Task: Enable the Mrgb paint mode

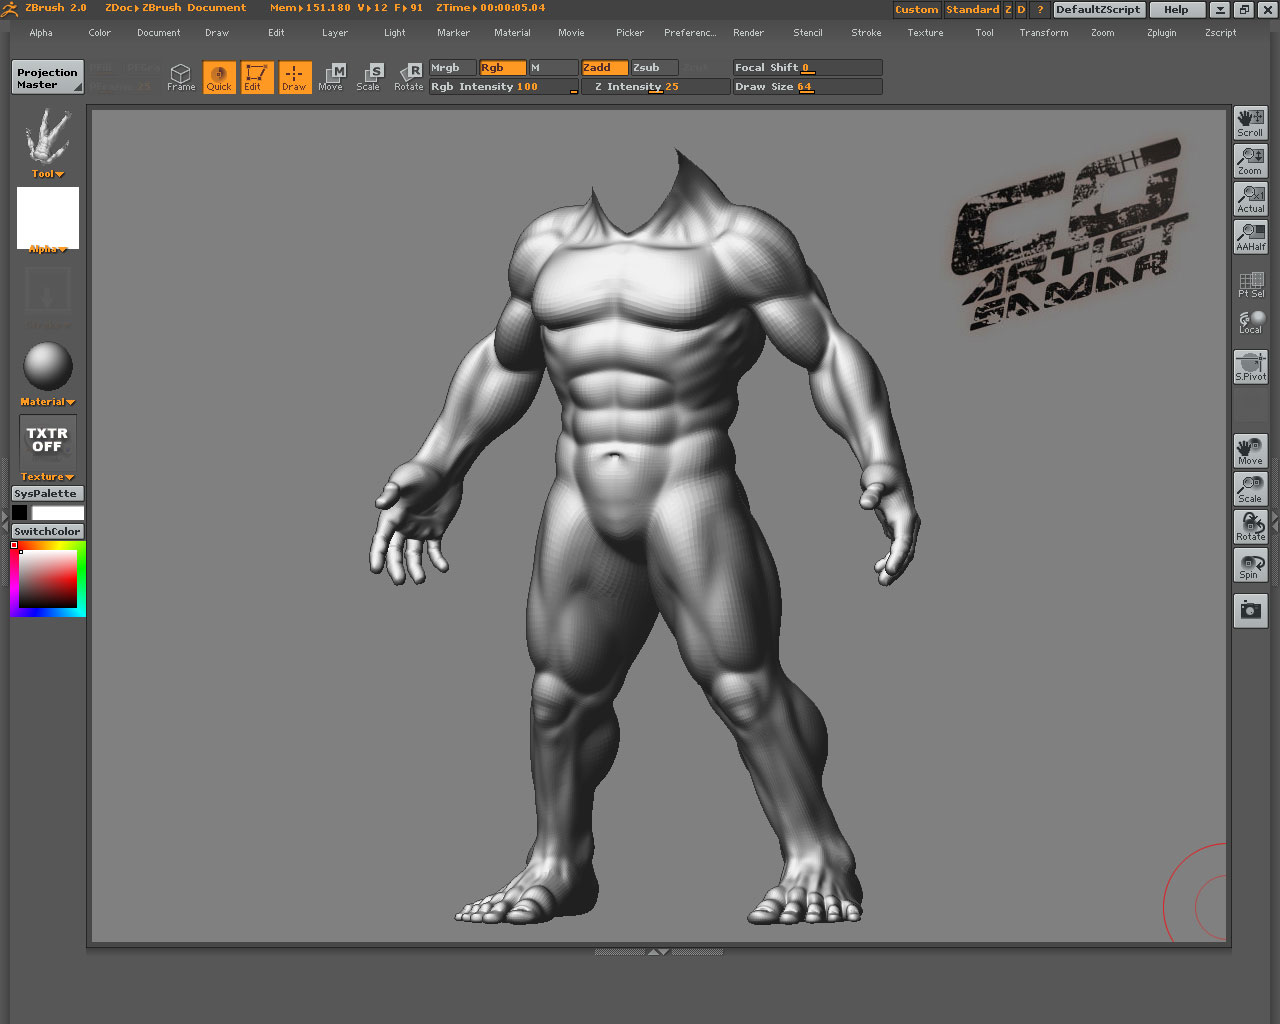Action: point(452,68)
